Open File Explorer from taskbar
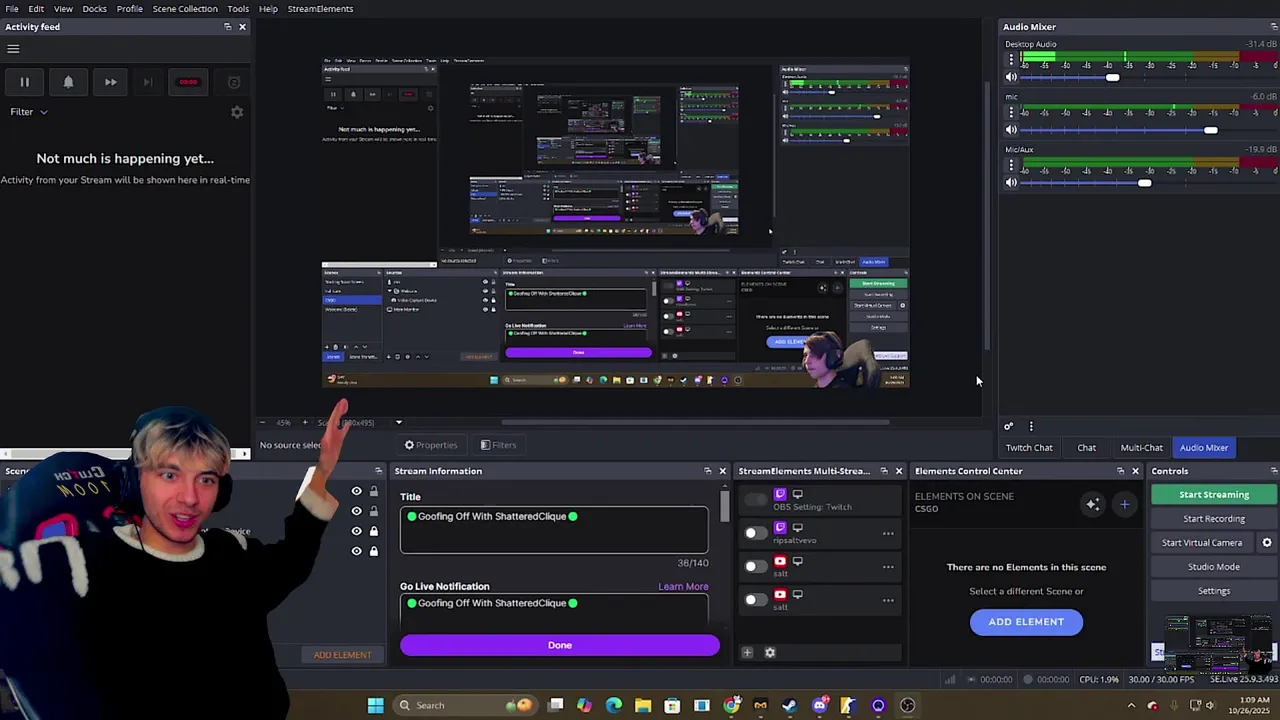1280x720 pixels. [643, 705]
